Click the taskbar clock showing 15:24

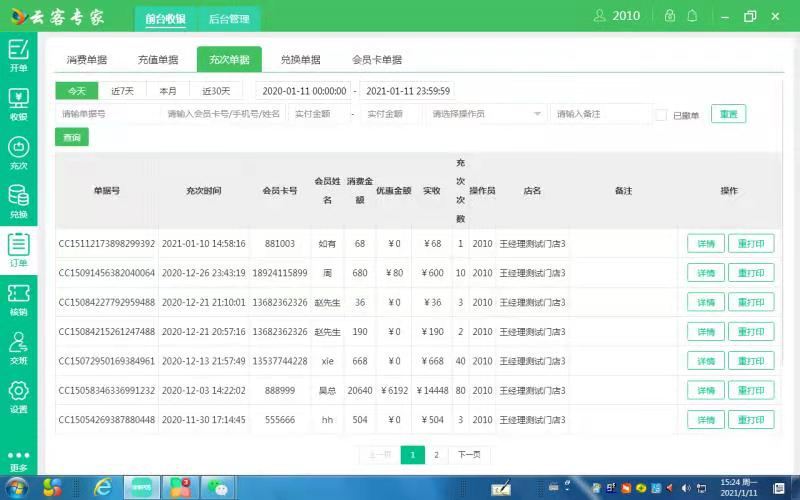[x=739, y=488]
